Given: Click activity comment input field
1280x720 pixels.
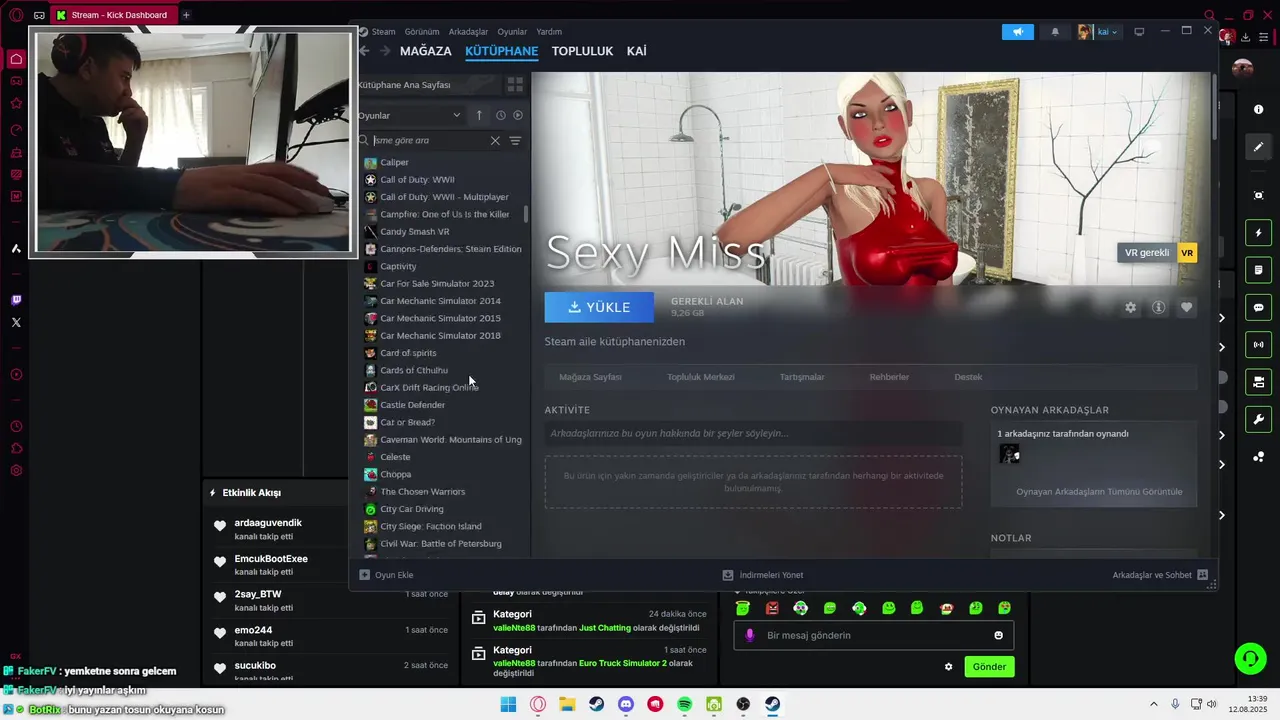Looking at the screenshot, I should point(753,433).
